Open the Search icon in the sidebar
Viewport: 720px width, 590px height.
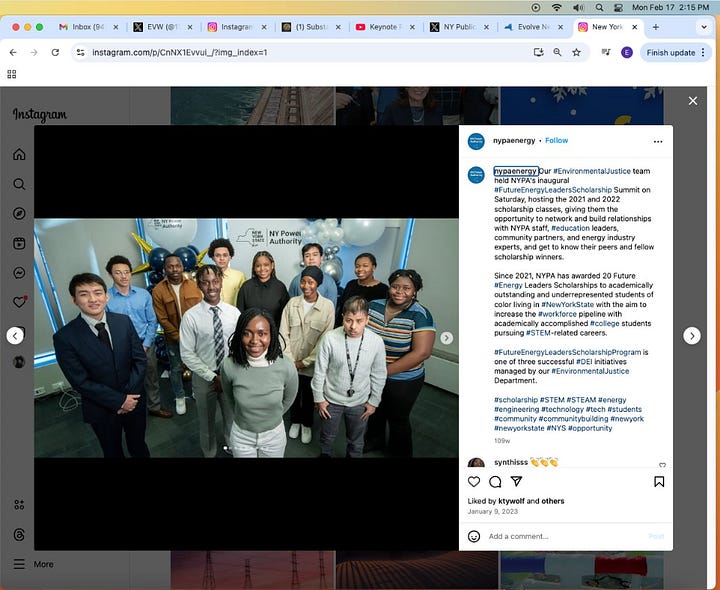[x=19, y=184]
